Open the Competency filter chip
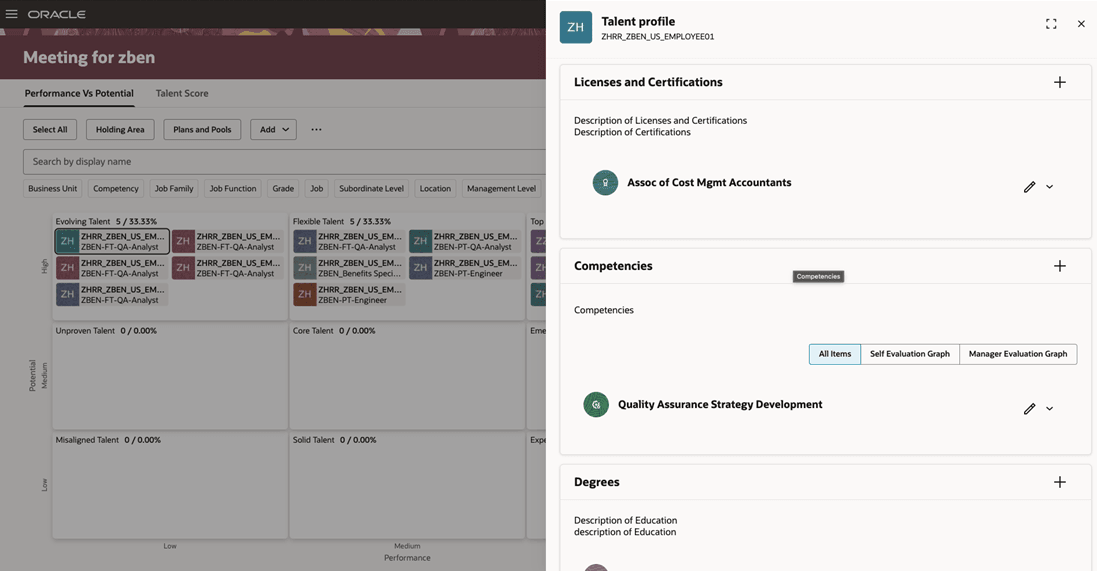1097x571 pixels. pos(115,188)
